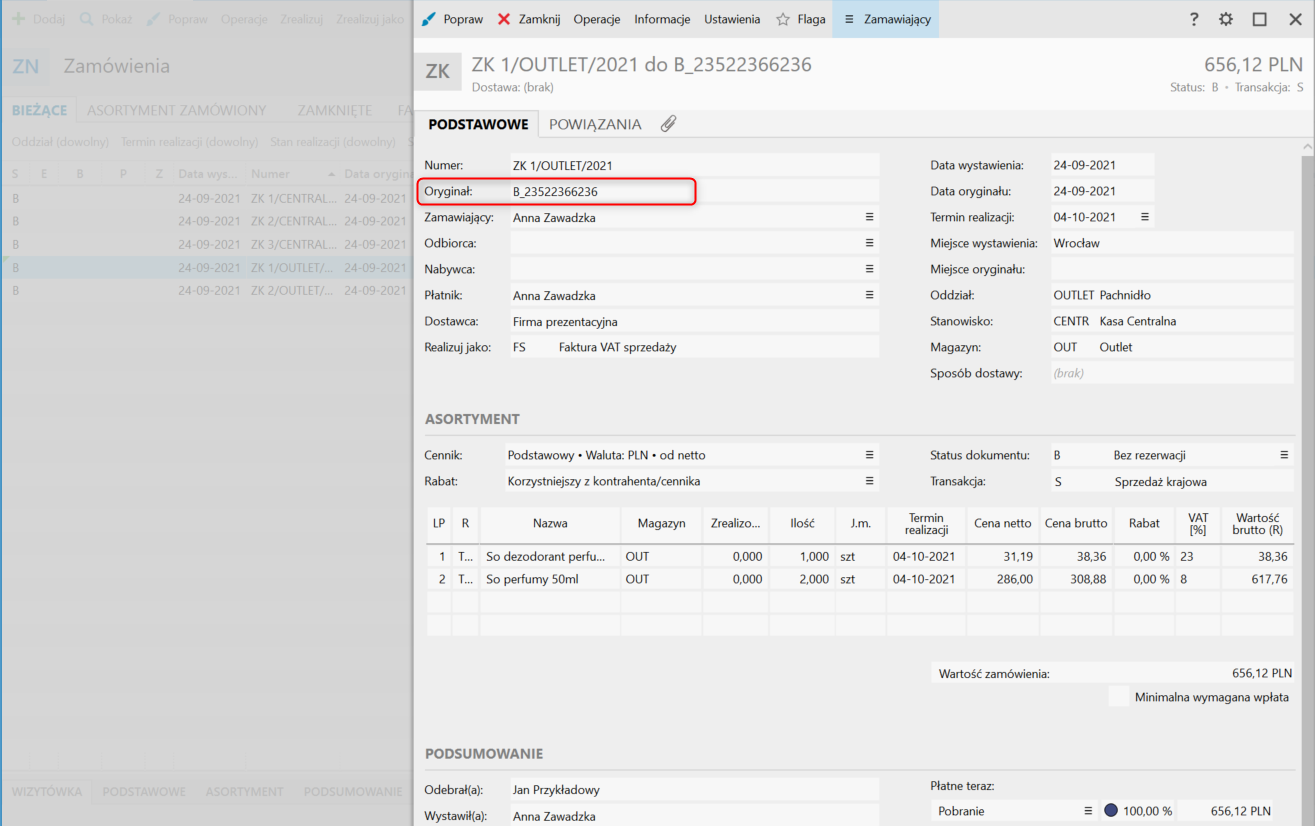The height and width of the screenshot is (826, 1315).
Task: Click the Flaga star icon
Action: [x=783, y=19]
